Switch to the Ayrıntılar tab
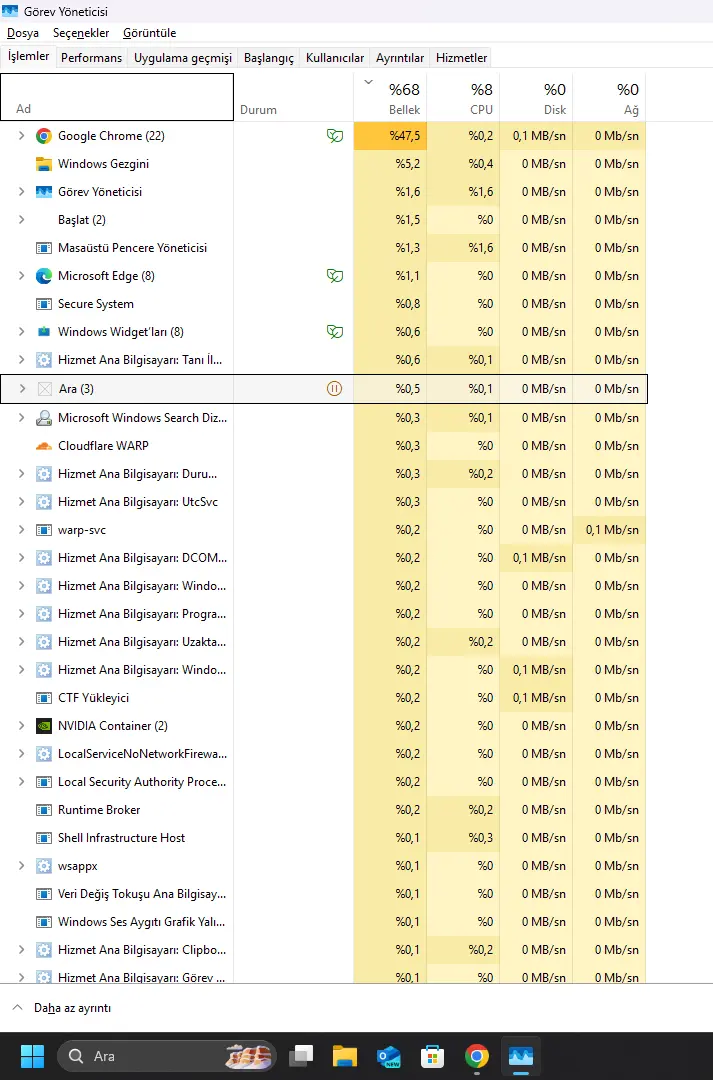 point(400,58)
